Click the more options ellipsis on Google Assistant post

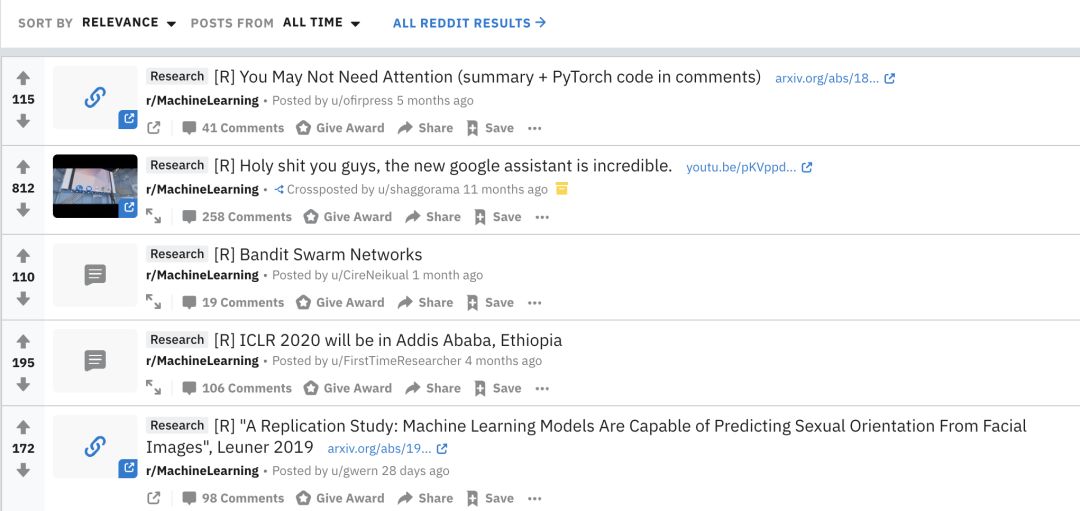click(x=542, y=217)
